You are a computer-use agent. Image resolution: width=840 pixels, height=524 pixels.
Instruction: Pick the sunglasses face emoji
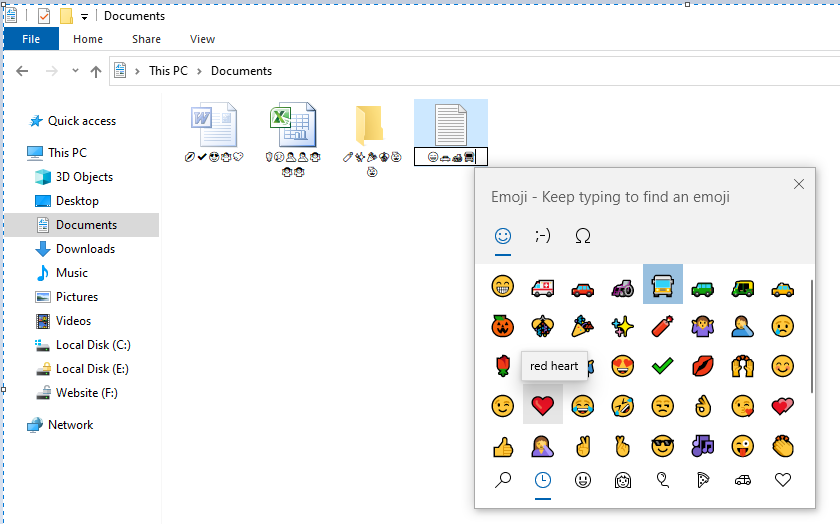point(663,446)
